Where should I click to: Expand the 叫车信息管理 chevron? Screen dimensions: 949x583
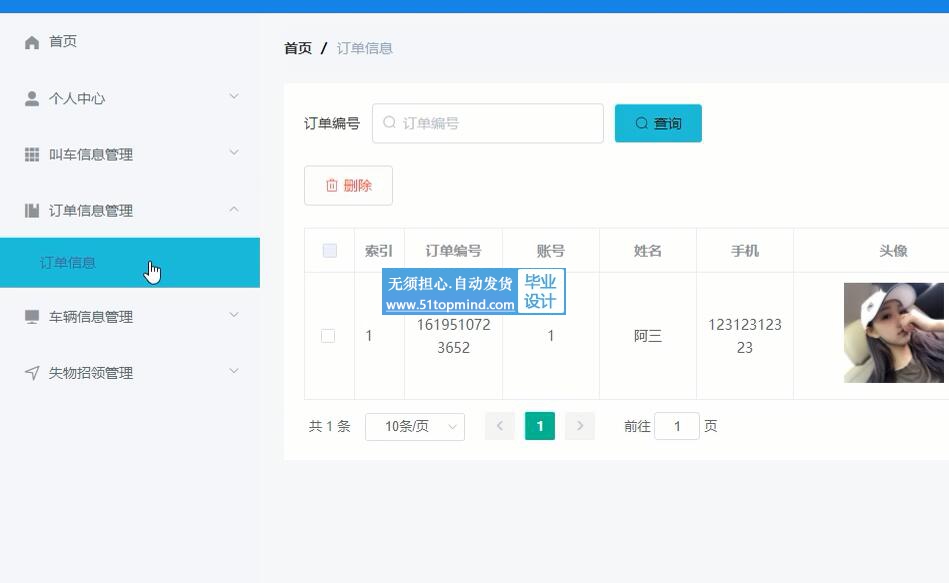234,153
